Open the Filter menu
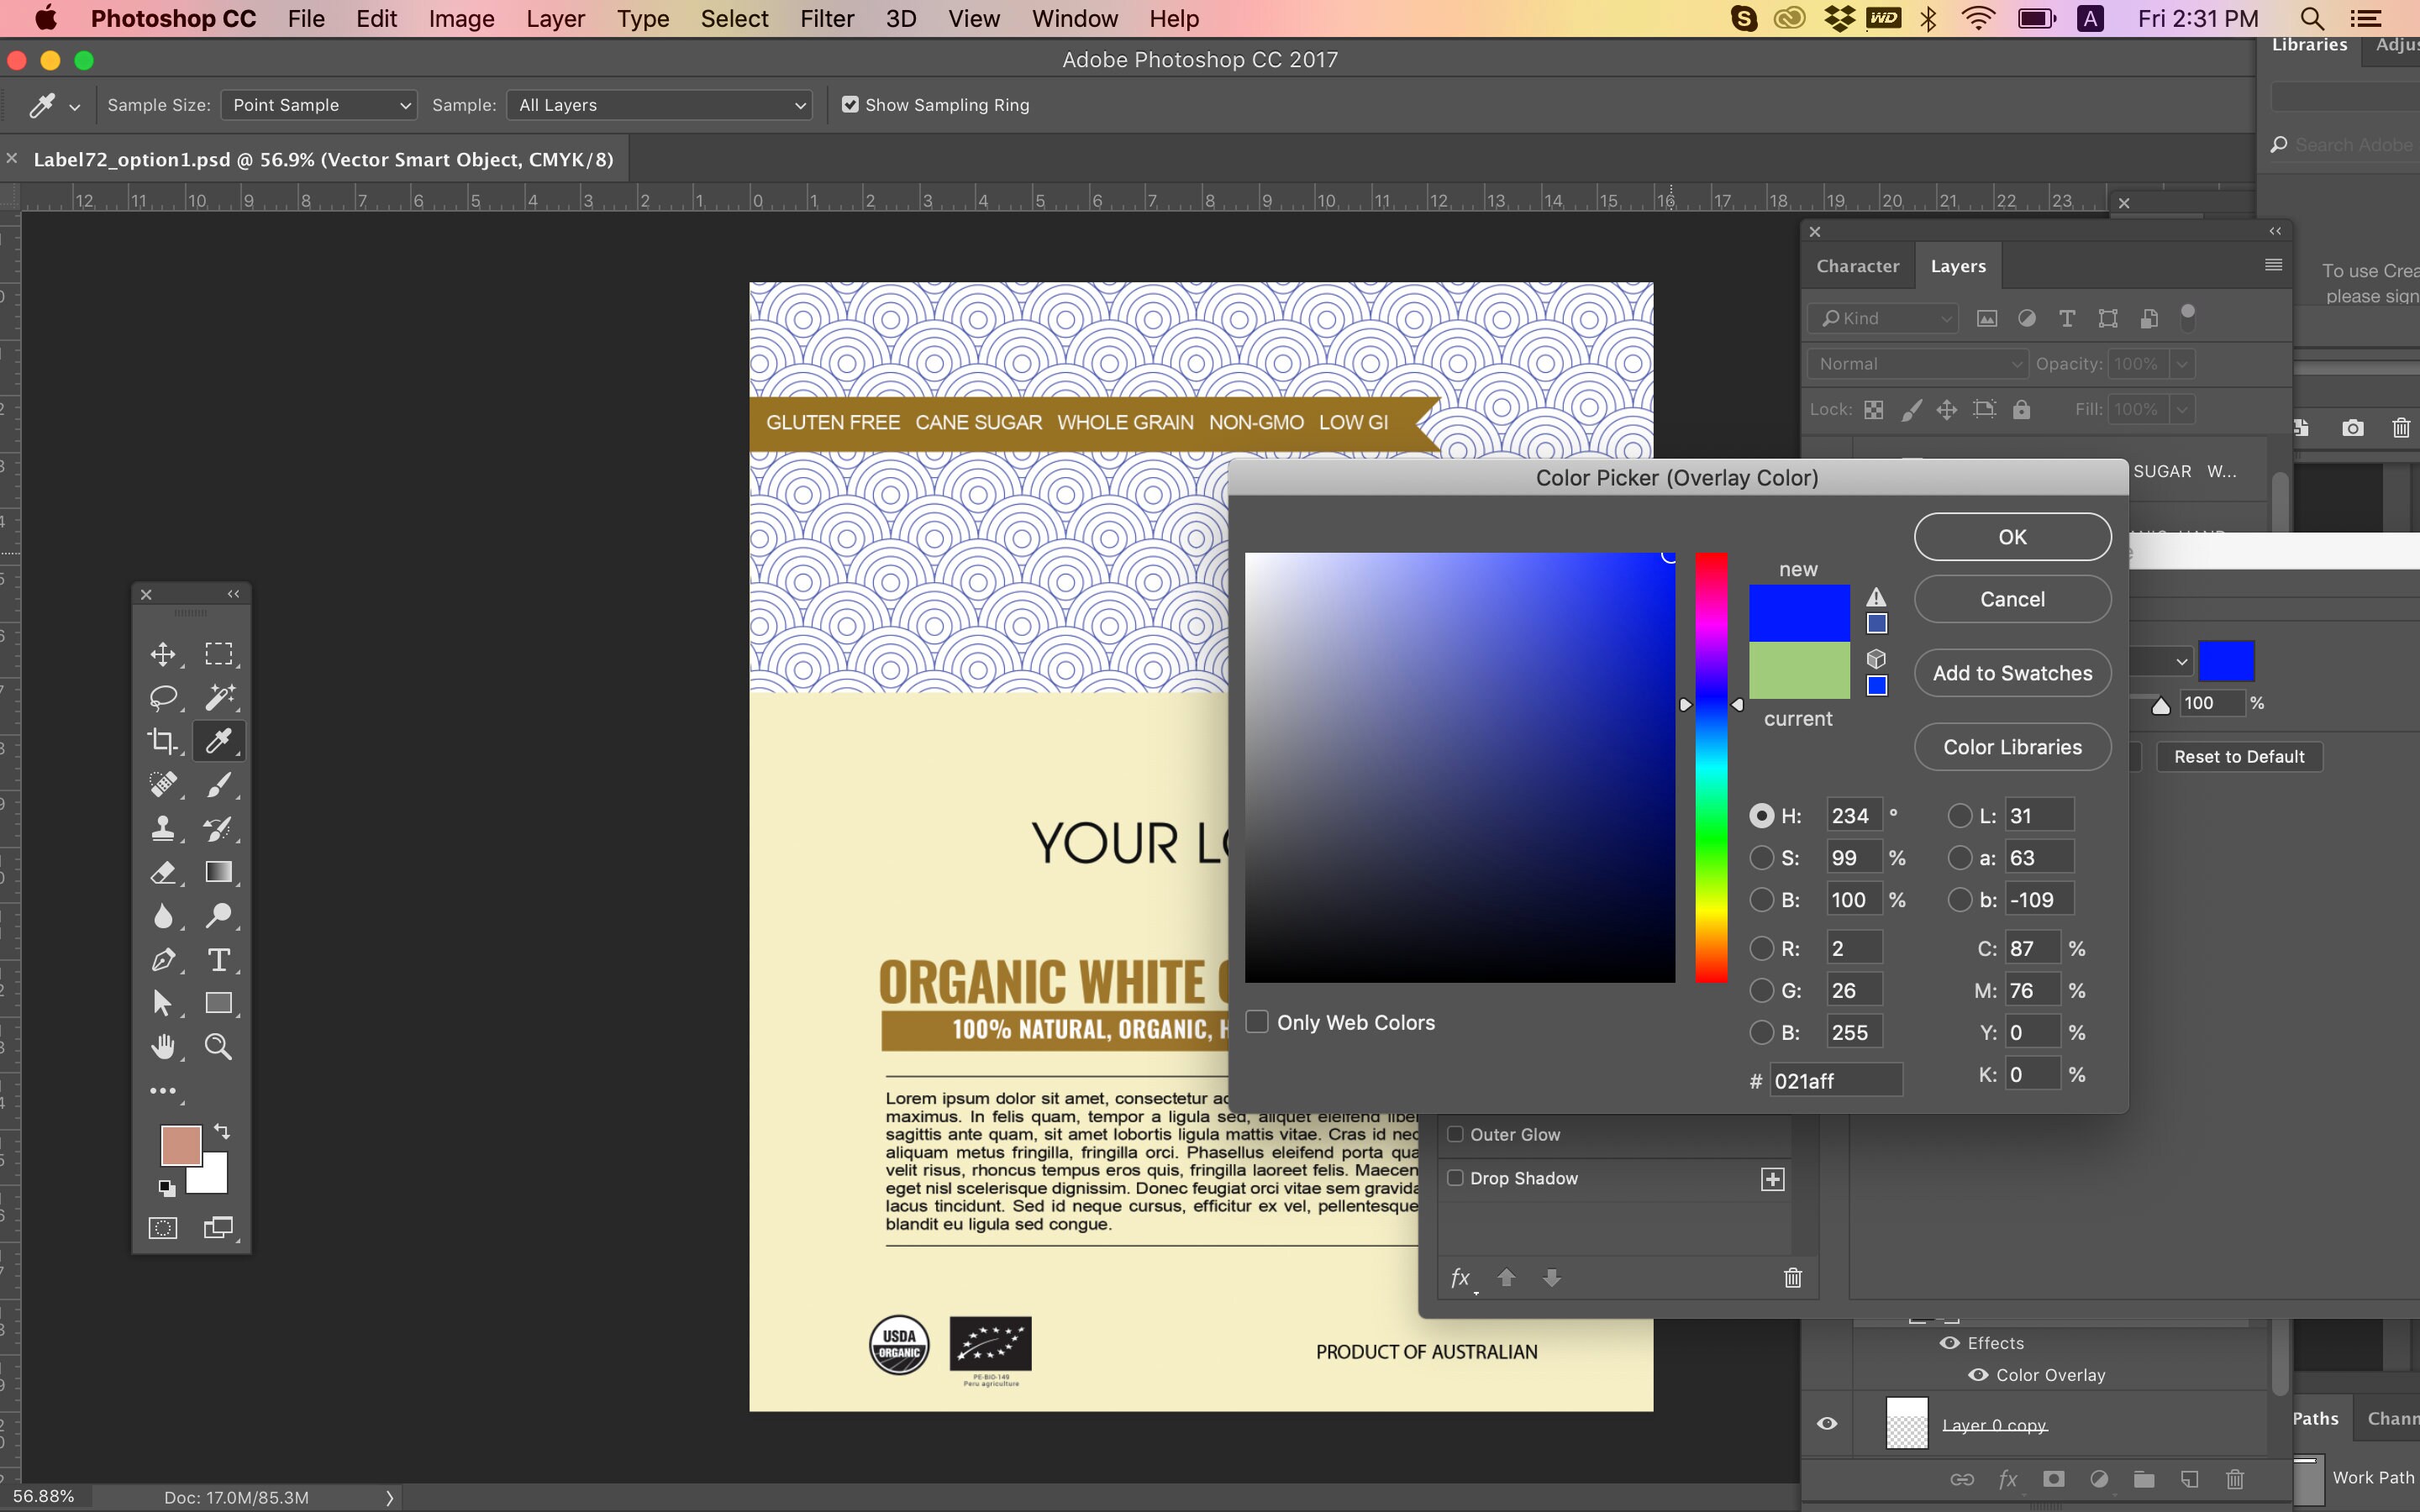 pyautogui.click(x=826, y=19)
